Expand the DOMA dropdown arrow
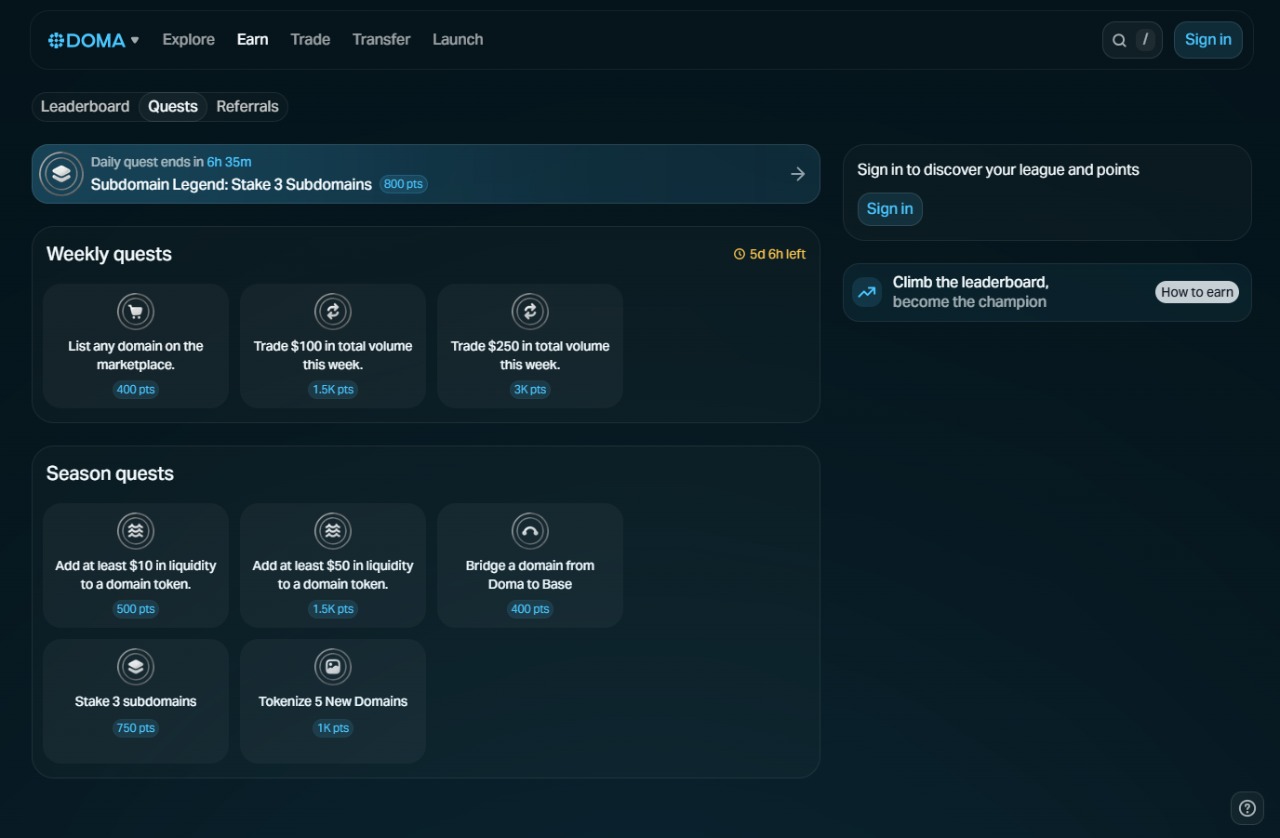 135,41
